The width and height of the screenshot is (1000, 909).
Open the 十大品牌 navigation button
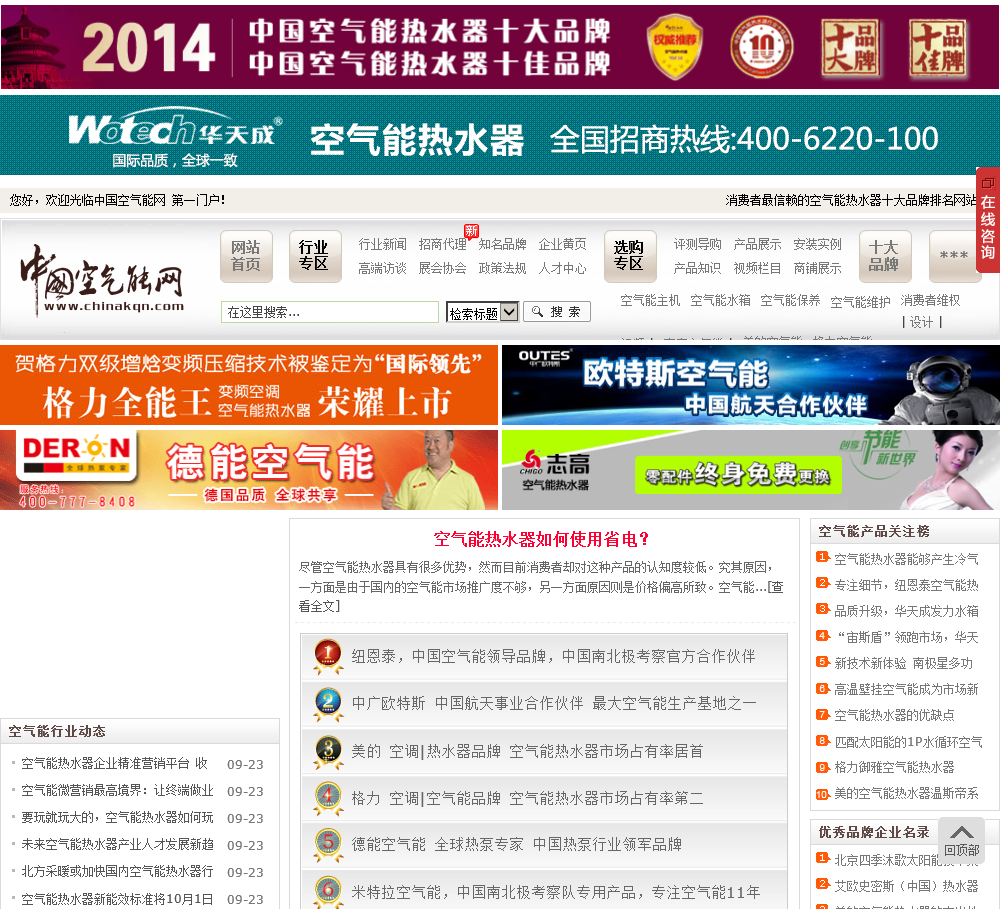click(x=885, y=256)
